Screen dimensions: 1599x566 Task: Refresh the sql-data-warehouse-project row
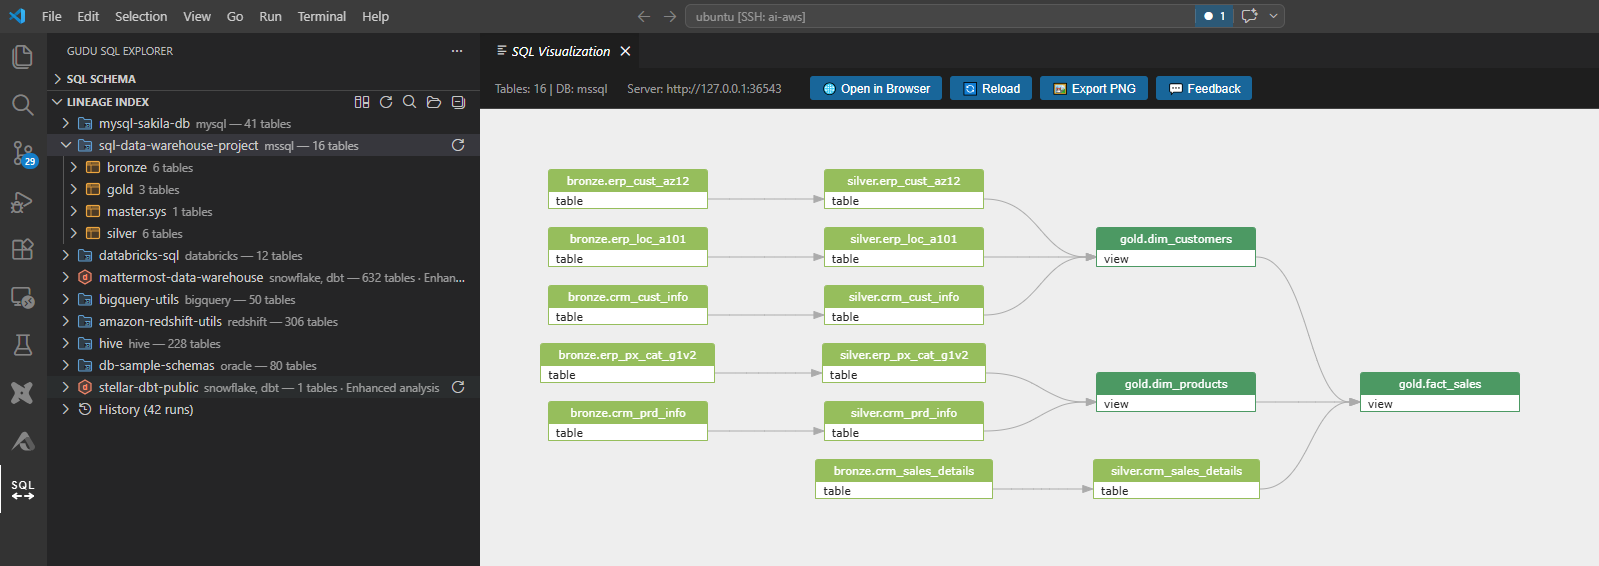coord(458,145)
